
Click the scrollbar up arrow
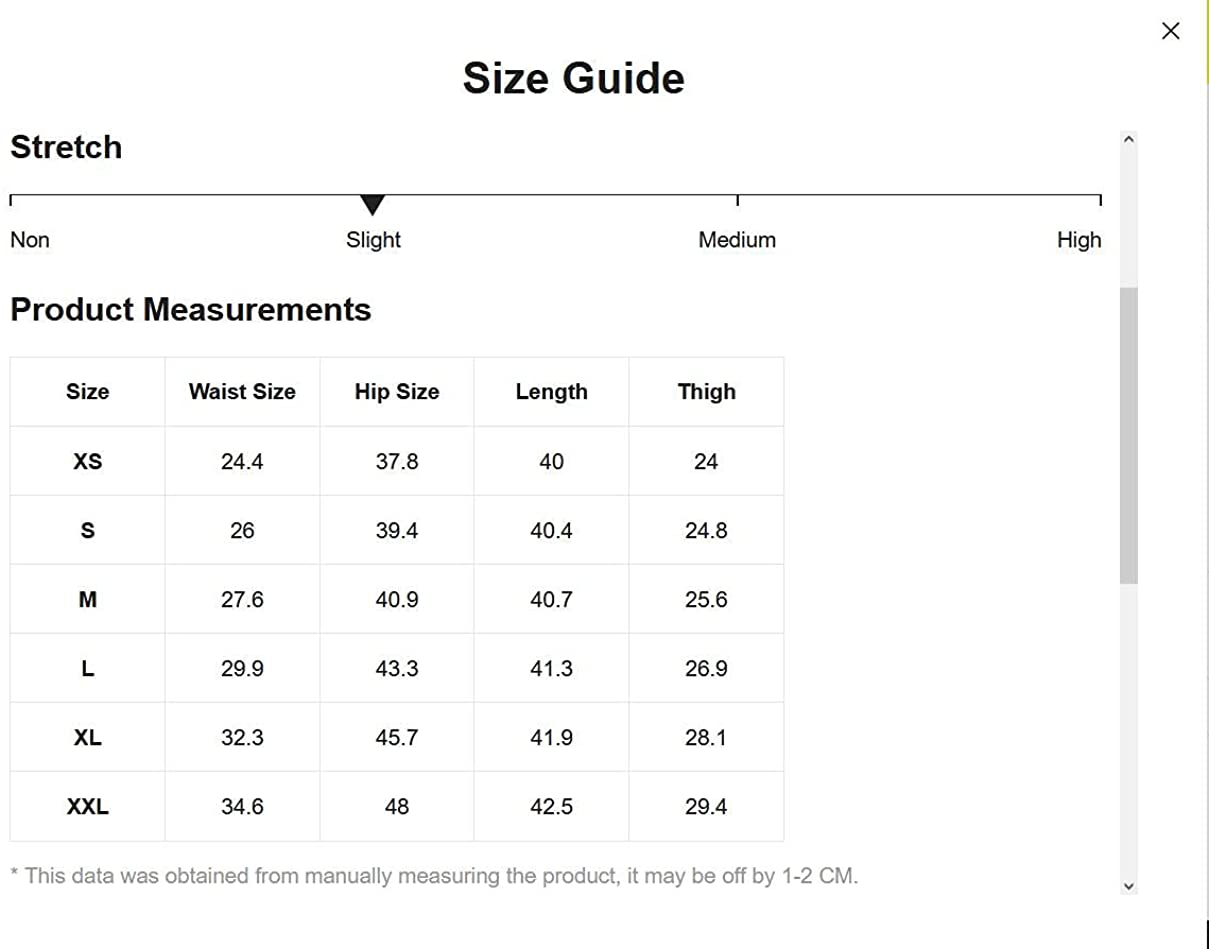point(1129,140)
